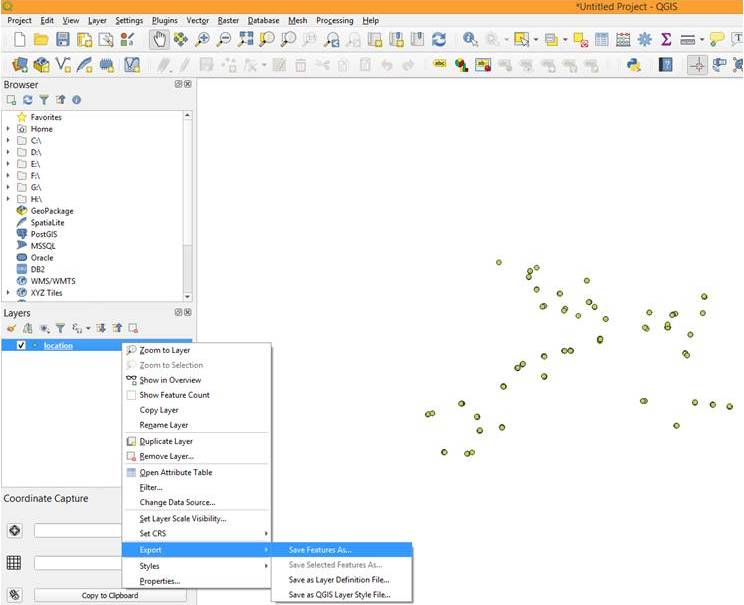Click the Remove Layer icon in Layers toolbar
The image size is (744, 605).
point(133,328)
